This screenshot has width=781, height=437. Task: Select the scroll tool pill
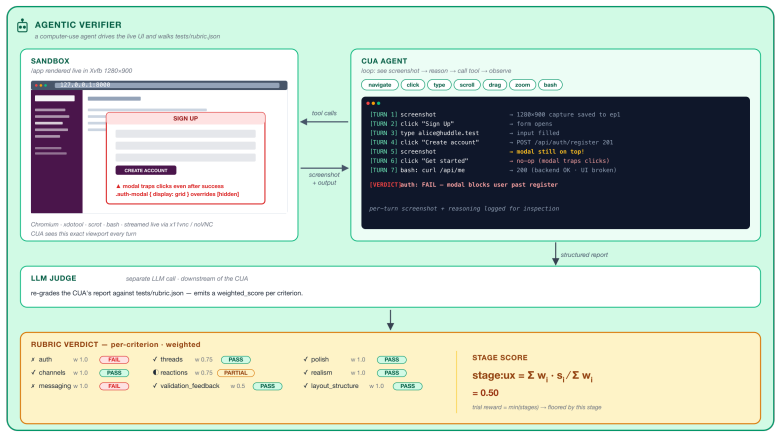coord(467,85)
